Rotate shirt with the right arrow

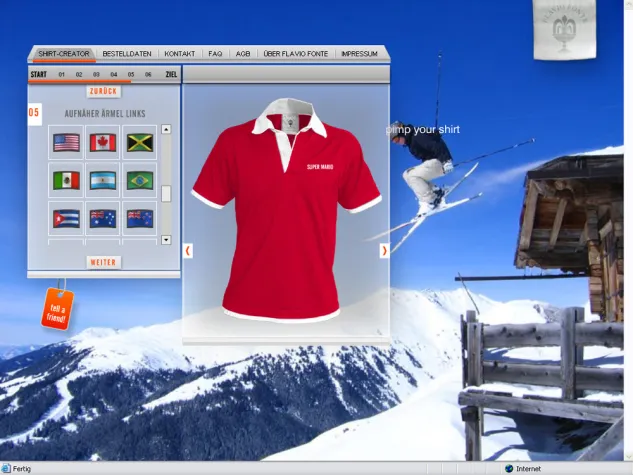(384, 250)
